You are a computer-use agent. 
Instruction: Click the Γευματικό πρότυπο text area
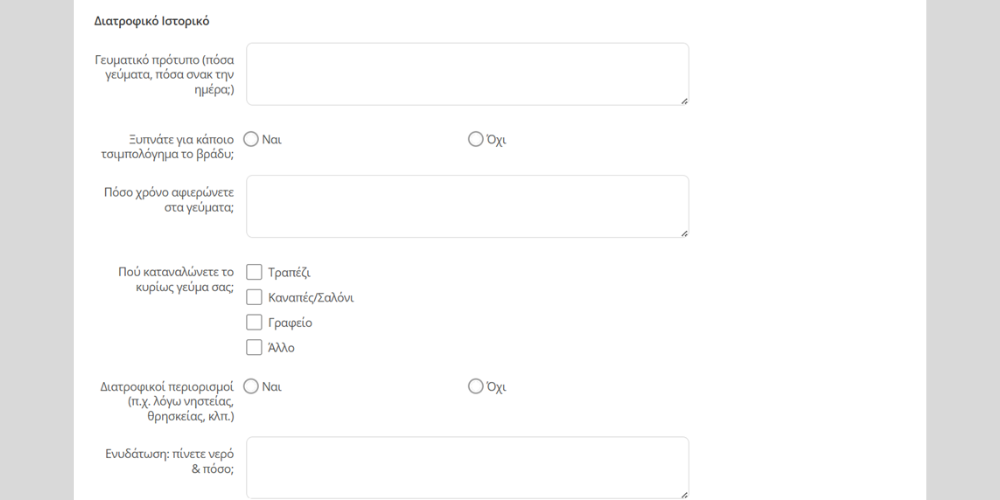(x=467, y=74)
